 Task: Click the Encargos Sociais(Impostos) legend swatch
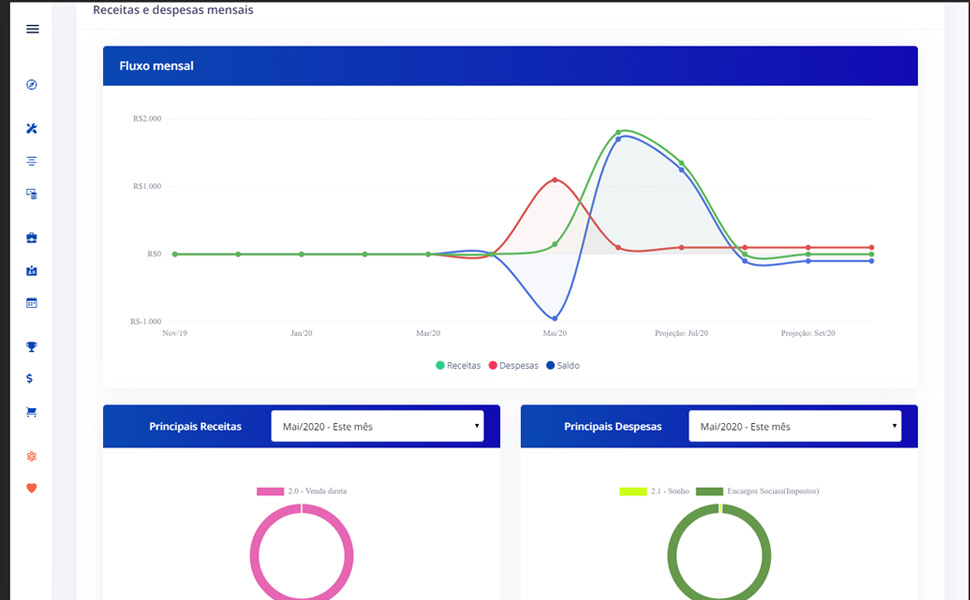[x=709, y=491]
